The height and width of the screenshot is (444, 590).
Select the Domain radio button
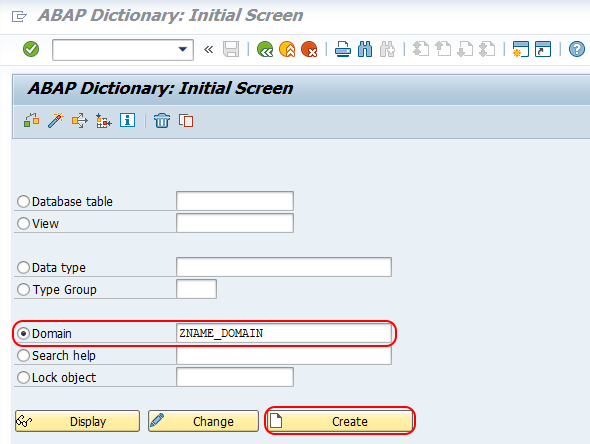pos(23,333)
